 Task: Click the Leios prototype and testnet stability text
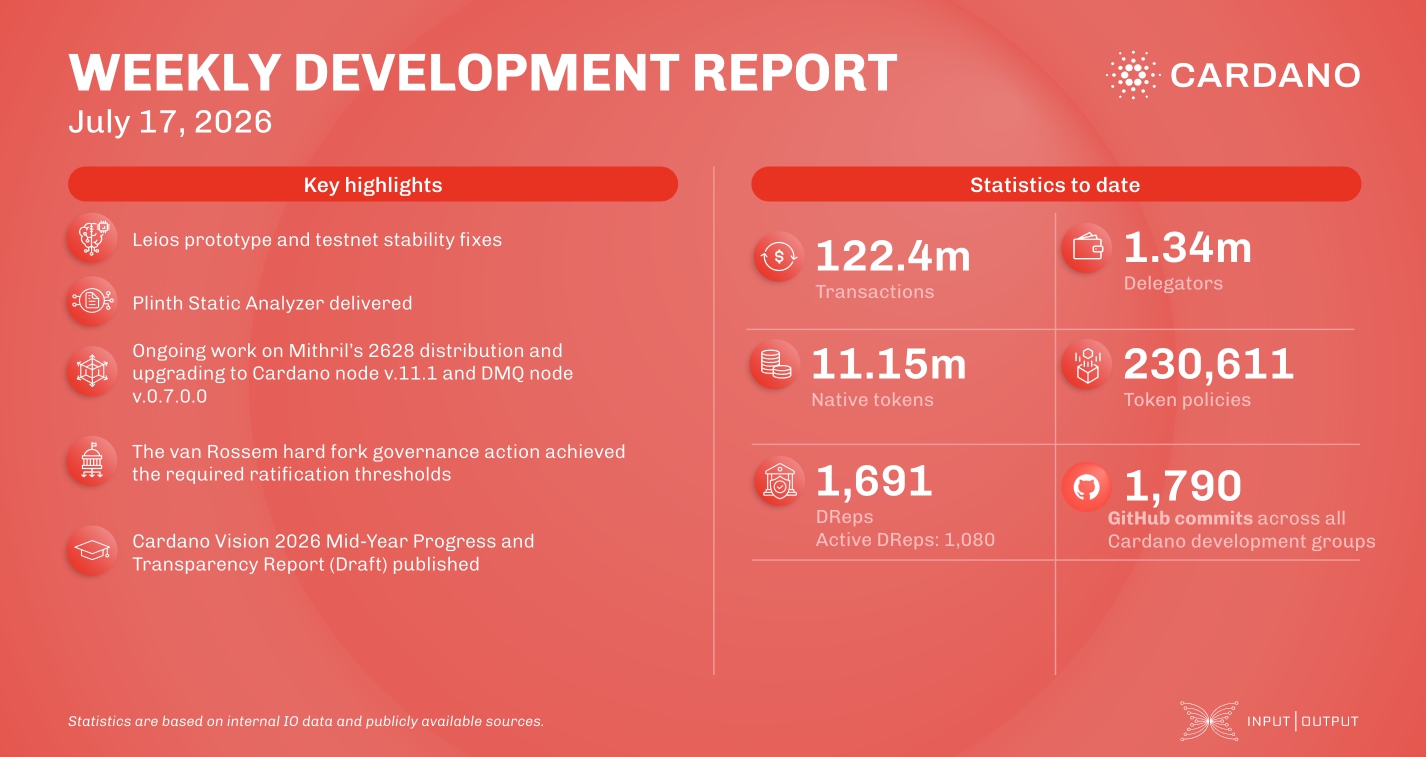[317, 240]
